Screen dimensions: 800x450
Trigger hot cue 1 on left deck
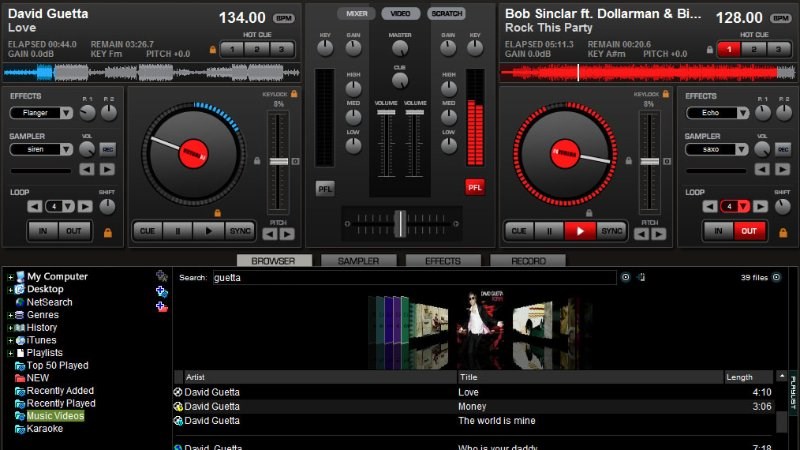pos(232,49)
